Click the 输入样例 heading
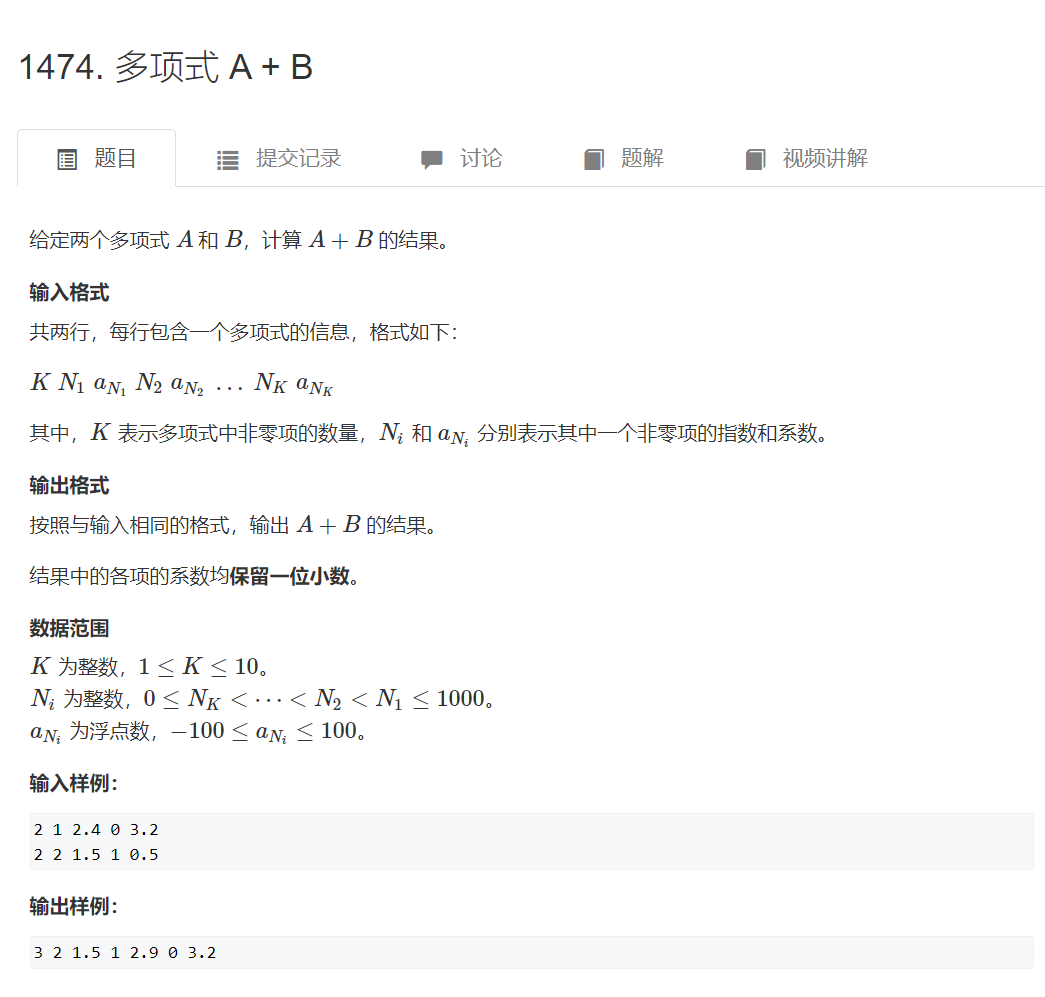 click(x=73, y=783)
